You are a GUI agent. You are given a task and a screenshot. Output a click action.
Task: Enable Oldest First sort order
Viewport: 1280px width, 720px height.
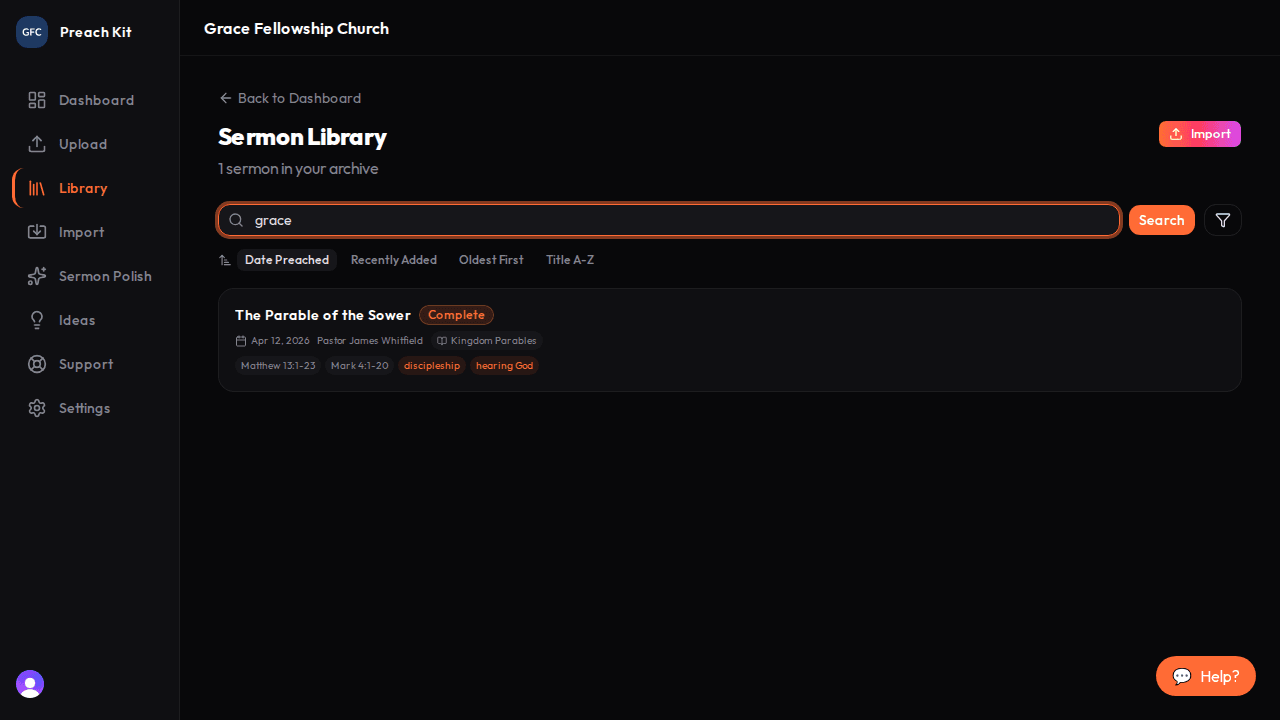(491, 260)
